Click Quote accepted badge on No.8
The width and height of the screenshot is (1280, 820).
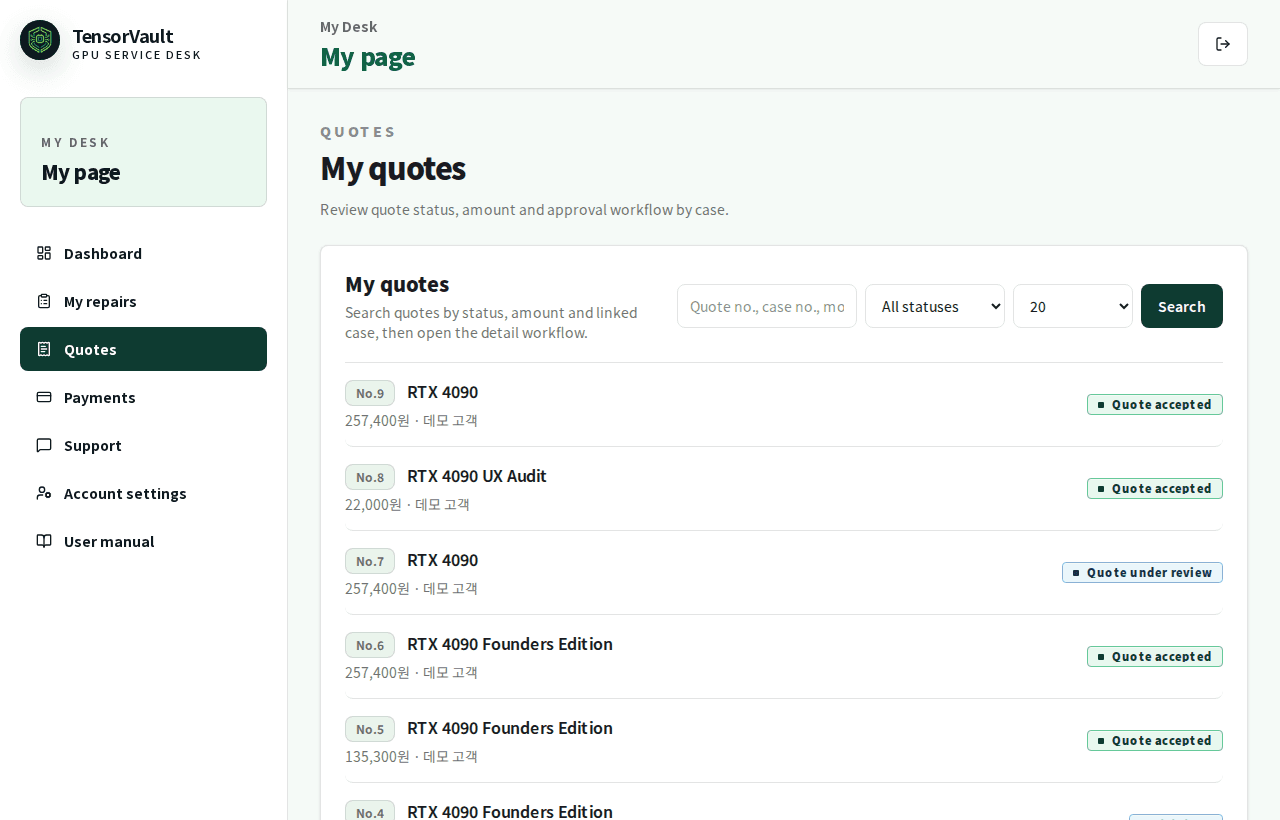(x=1155, y=489)
